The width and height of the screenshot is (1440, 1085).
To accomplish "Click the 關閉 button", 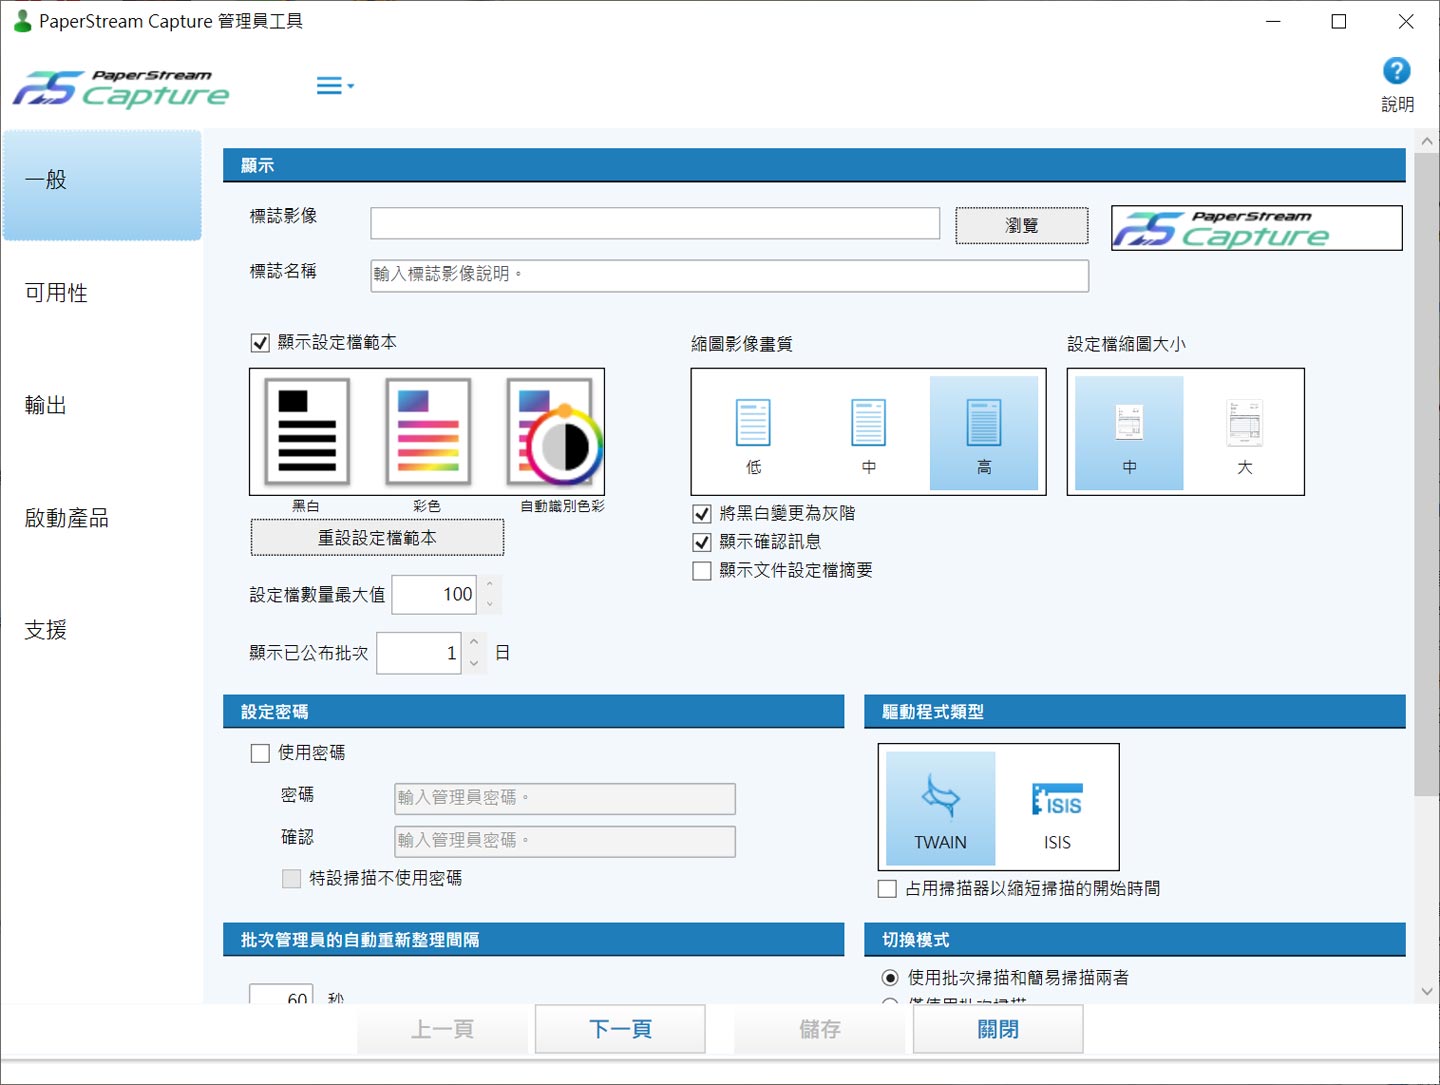I will tap(998, 1029).
